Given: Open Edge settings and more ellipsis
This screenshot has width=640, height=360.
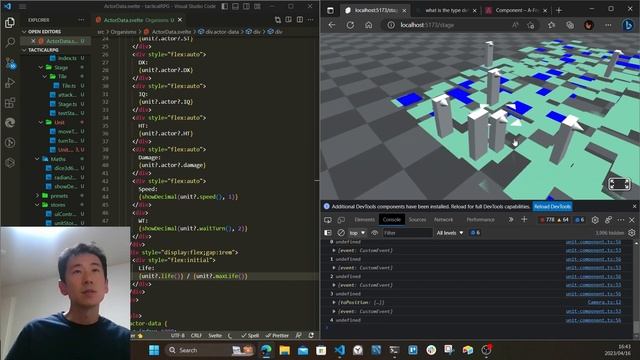Looking at the screenshot, I should pyautogui.click(x=608, y=25).
